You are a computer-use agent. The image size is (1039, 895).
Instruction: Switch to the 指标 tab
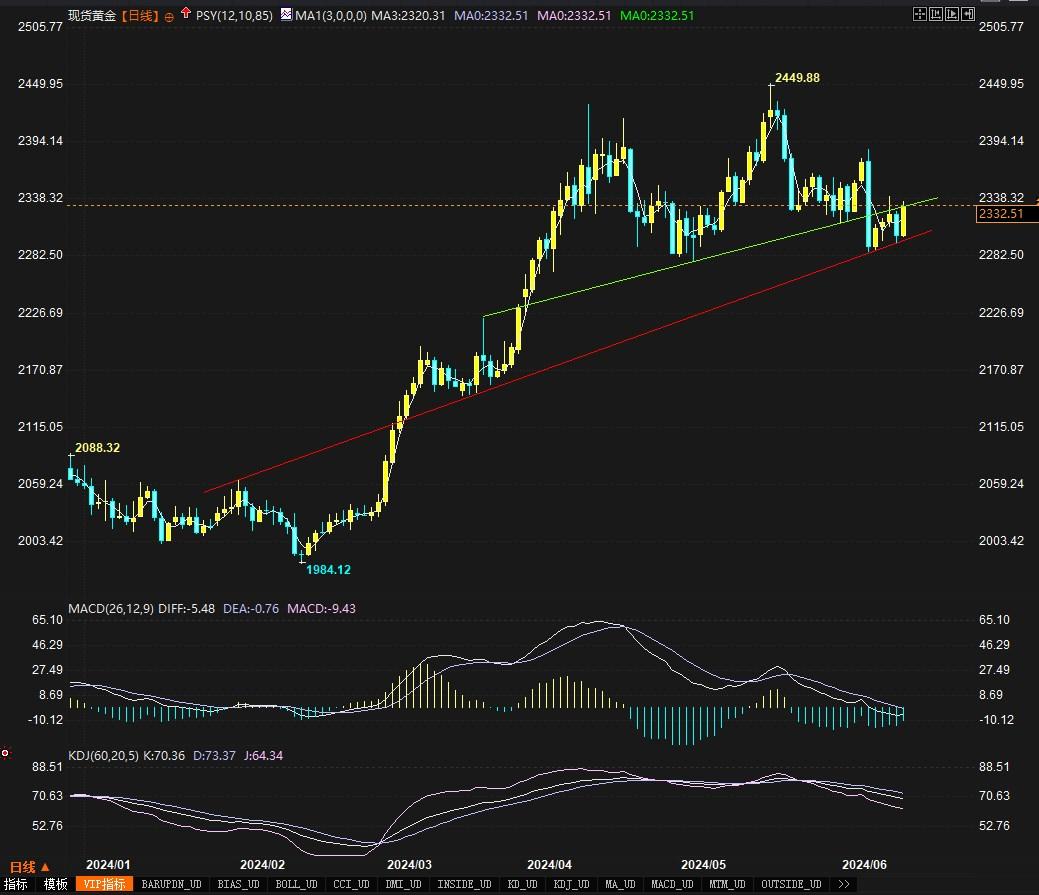click(16, 884)
